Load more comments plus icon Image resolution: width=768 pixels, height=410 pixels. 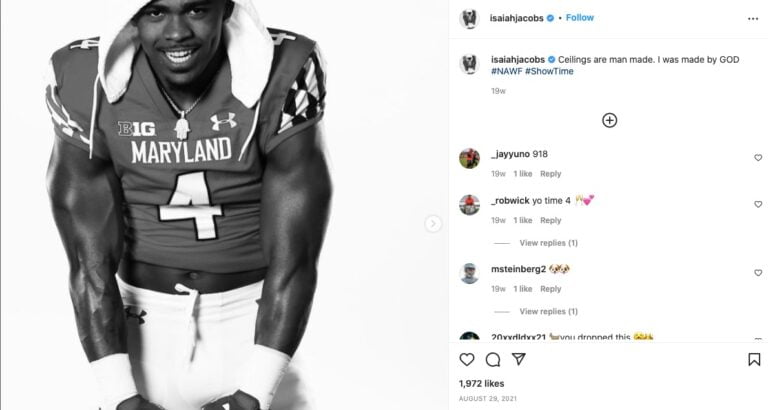point(609,120)
